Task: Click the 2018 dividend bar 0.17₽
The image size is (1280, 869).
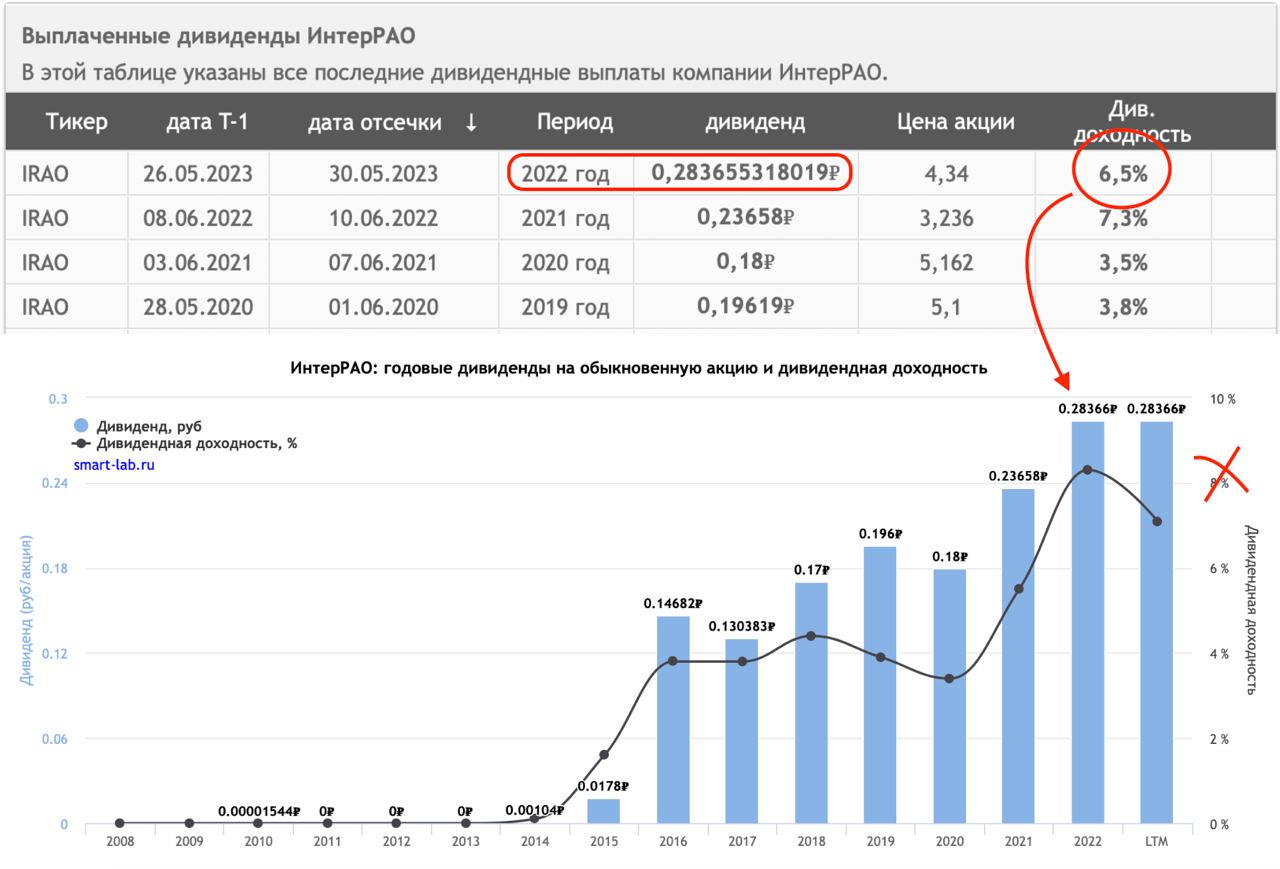Action: click(811, 704)
